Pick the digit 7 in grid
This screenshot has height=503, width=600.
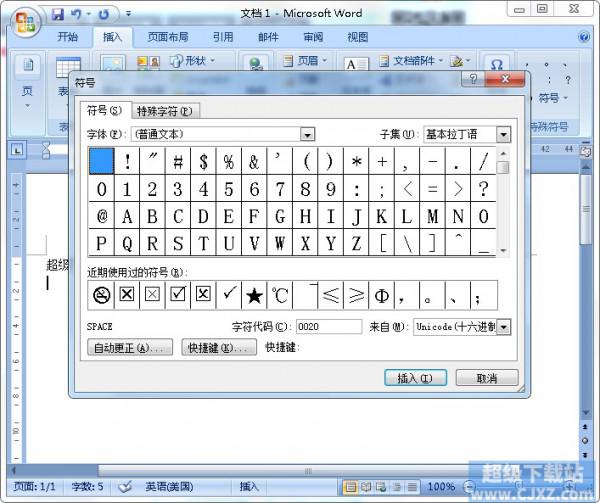coord(280,189)
